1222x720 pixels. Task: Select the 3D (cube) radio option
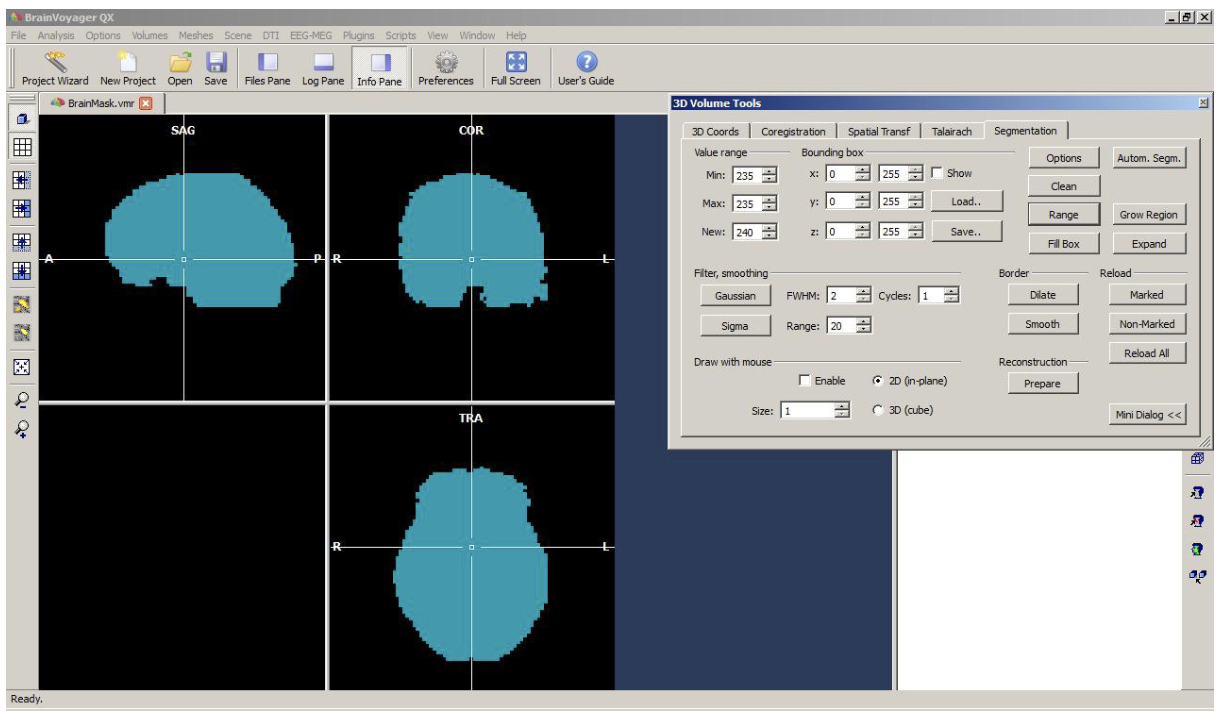[878, 410]
